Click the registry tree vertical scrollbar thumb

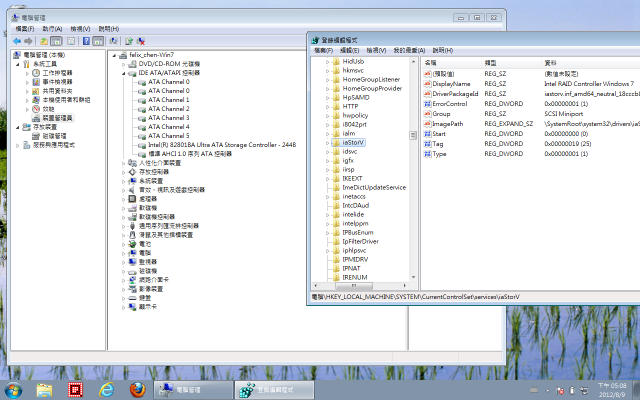pyautogui.click(x=413, y=136)
